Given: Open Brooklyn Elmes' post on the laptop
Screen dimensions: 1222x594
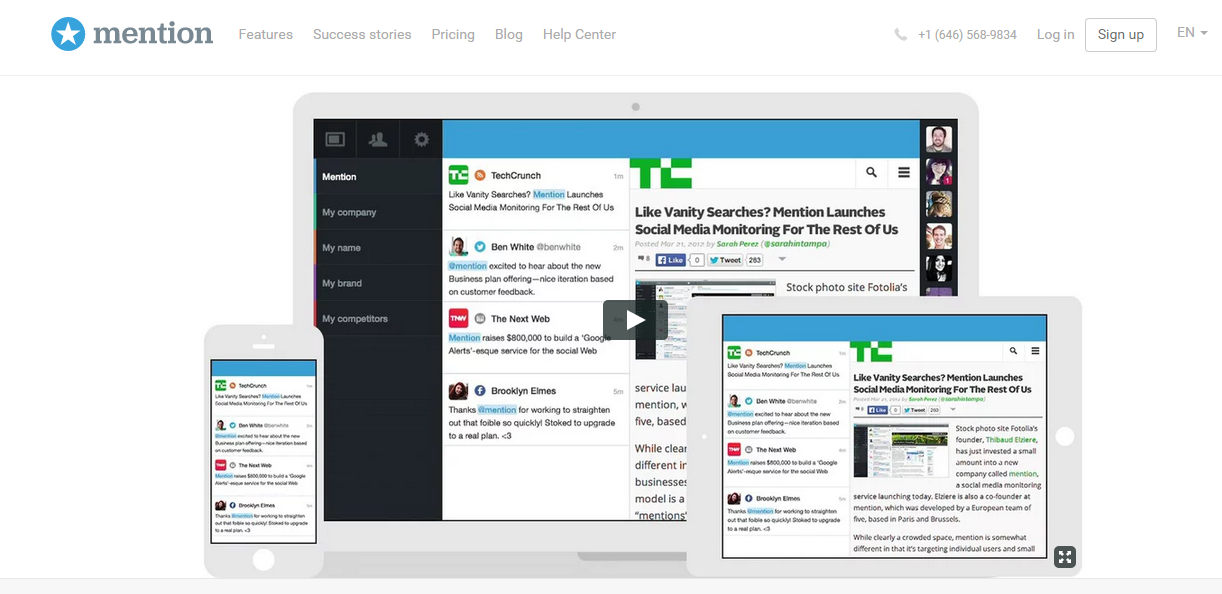Looking at the screenshot, I should coord(535,410).
